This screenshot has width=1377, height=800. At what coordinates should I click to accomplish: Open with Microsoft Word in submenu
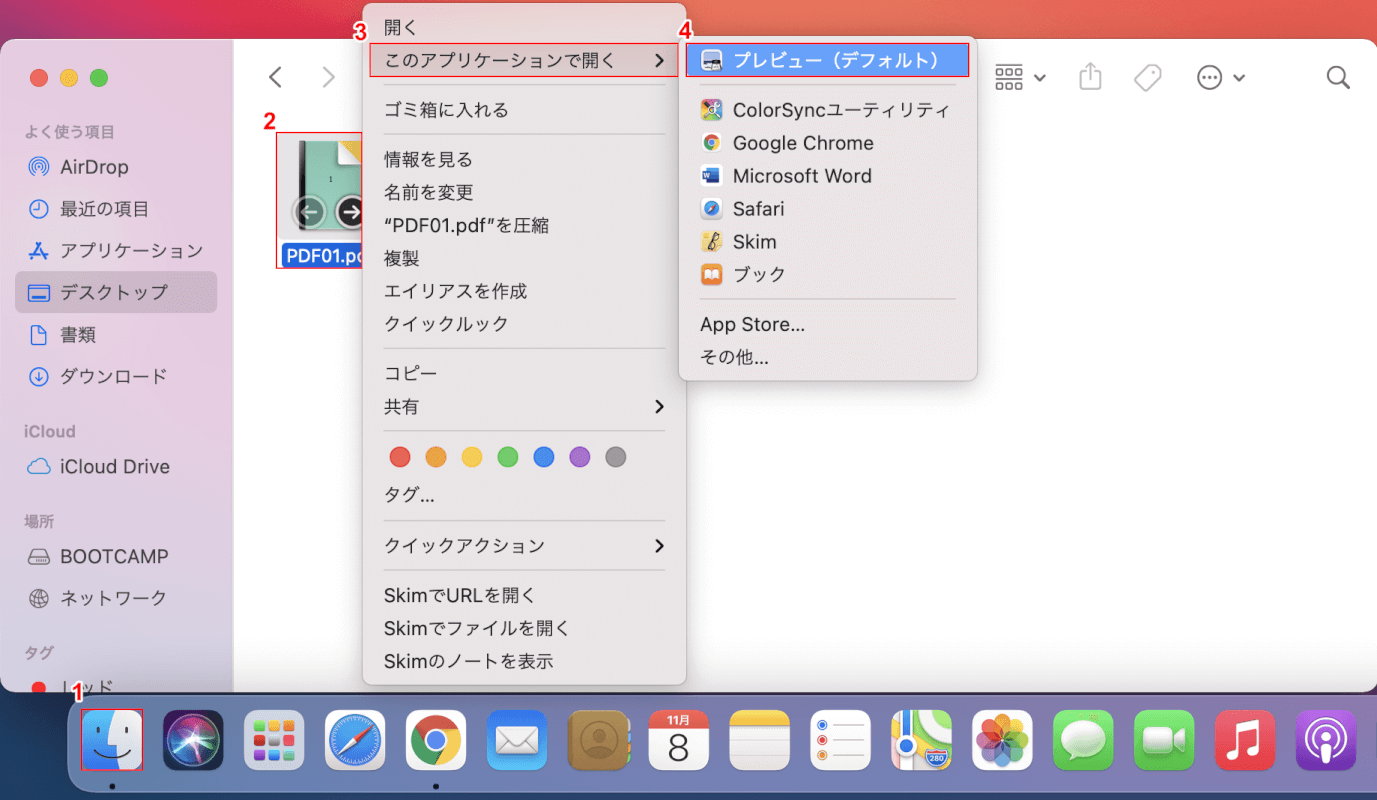[828, 176]
